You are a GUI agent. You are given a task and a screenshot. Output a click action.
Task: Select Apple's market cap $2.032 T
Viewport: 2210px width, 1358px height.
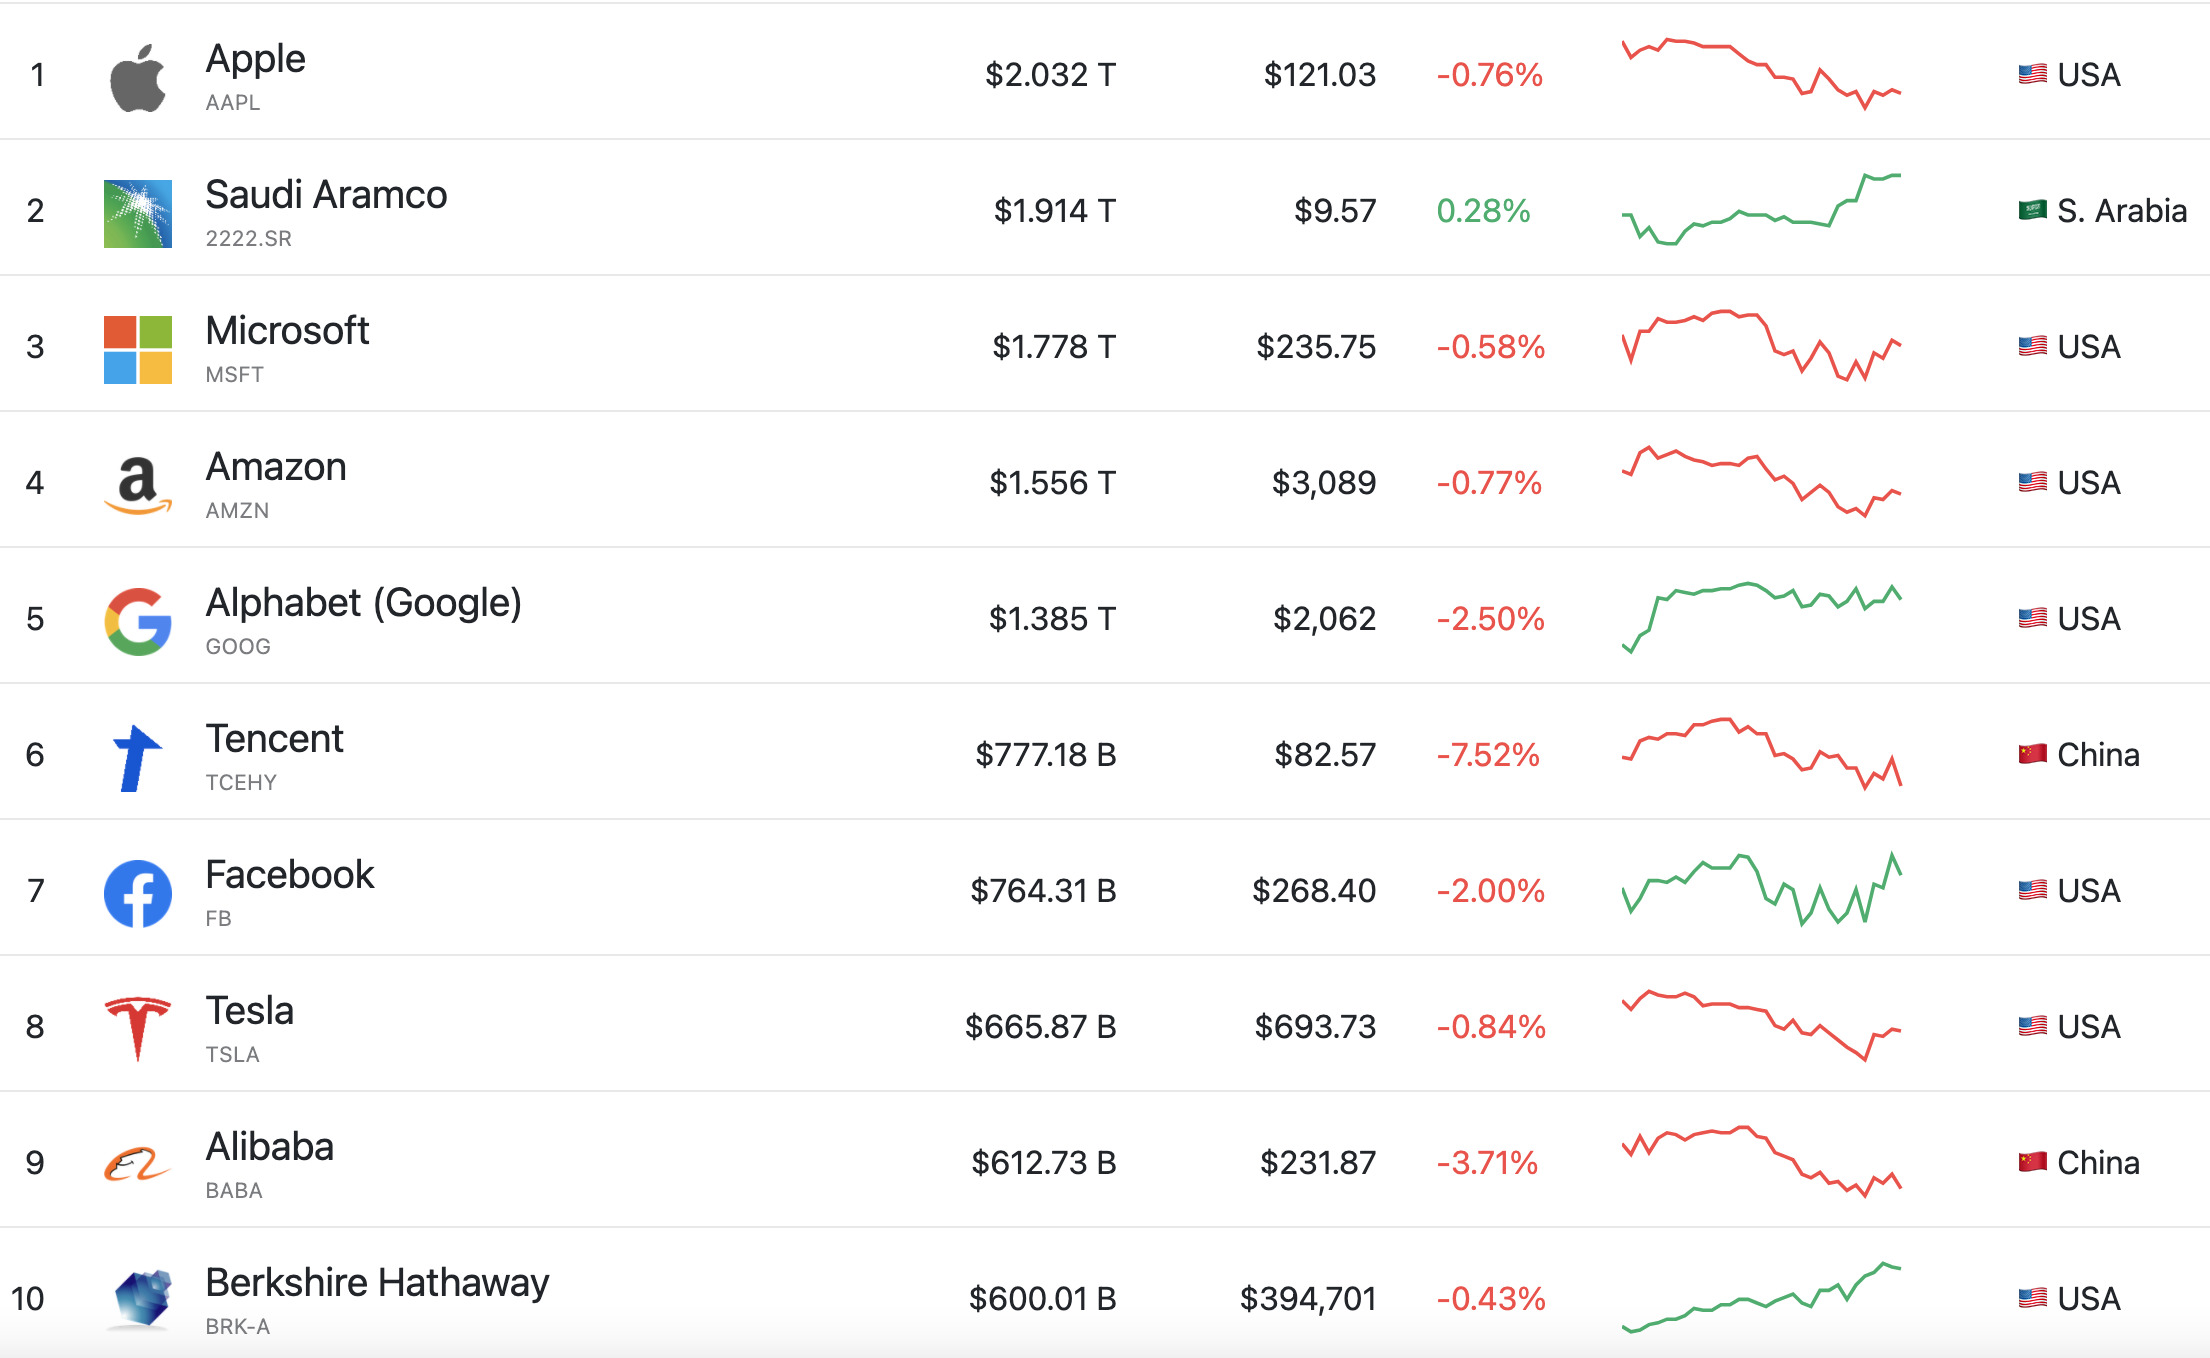tap(1050, 75)
